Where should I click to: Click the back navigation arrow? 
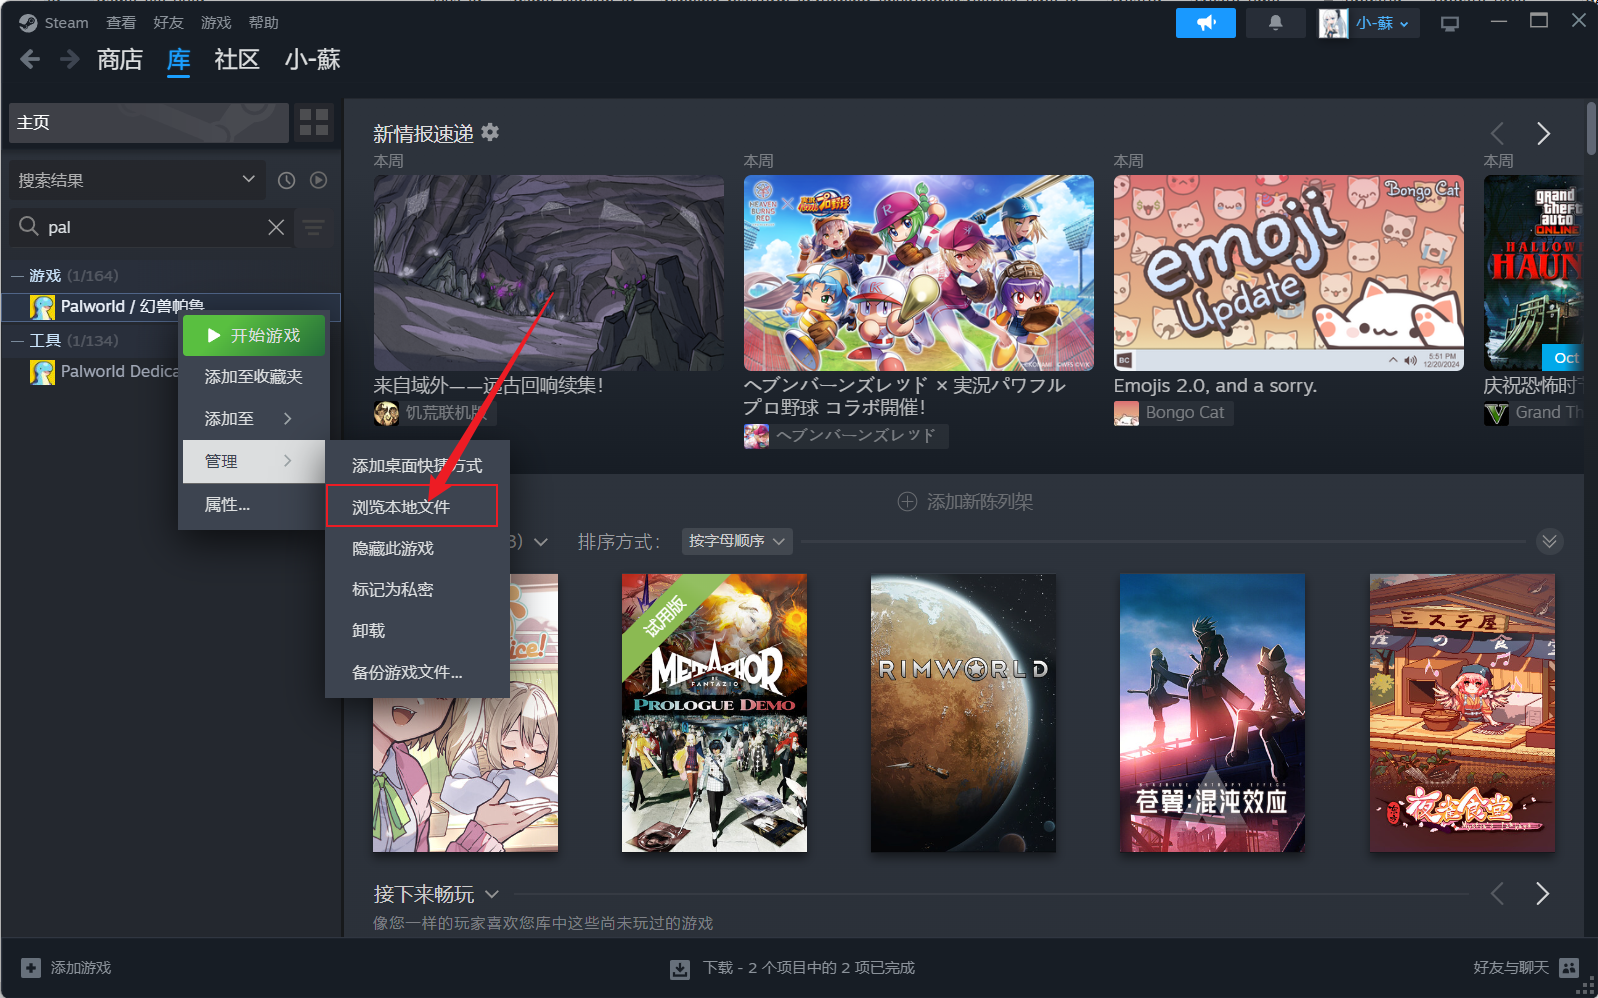pyautogui.click(x=30, y=60)
